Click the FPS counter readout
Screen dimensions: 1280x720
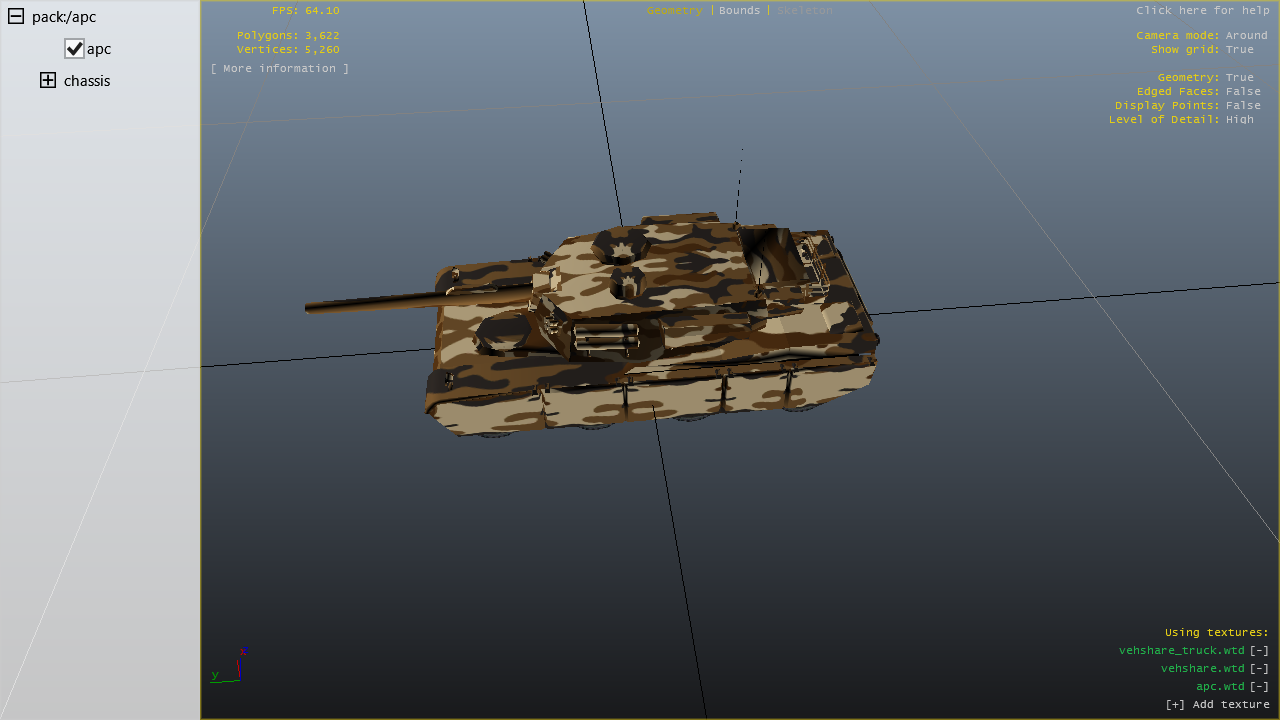point(306,10)
